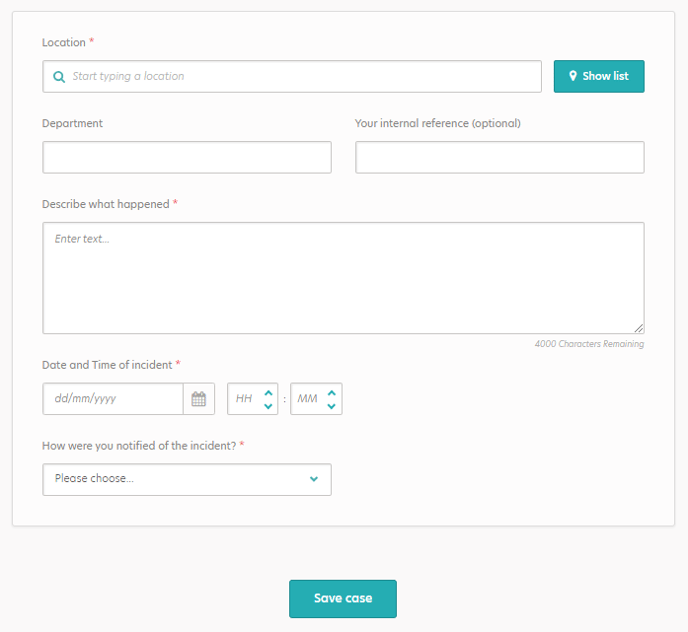
Task: Click the textarea resize handle corner
Action: pos(639,328)
